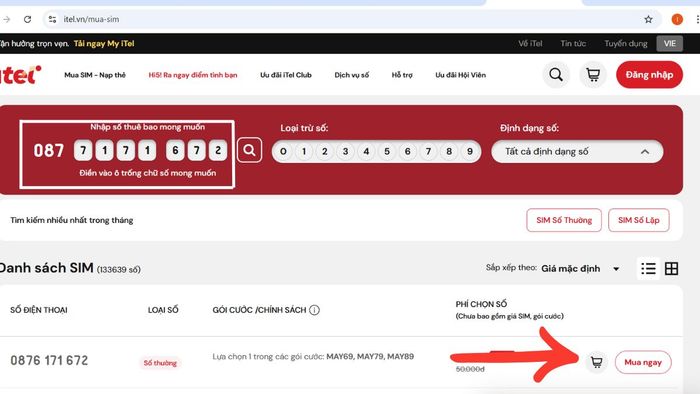Switch to grid view icon
Screen dimensions: 700x394
(671, 269)
